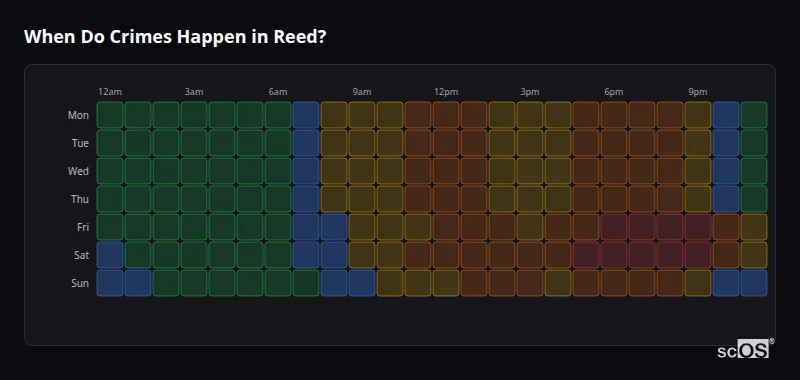The width and height of the screenshot is (800, 380).
Task: Select the Wednesday 10pm blue cell
Action: pyautogui.click(x=726, y=171)
